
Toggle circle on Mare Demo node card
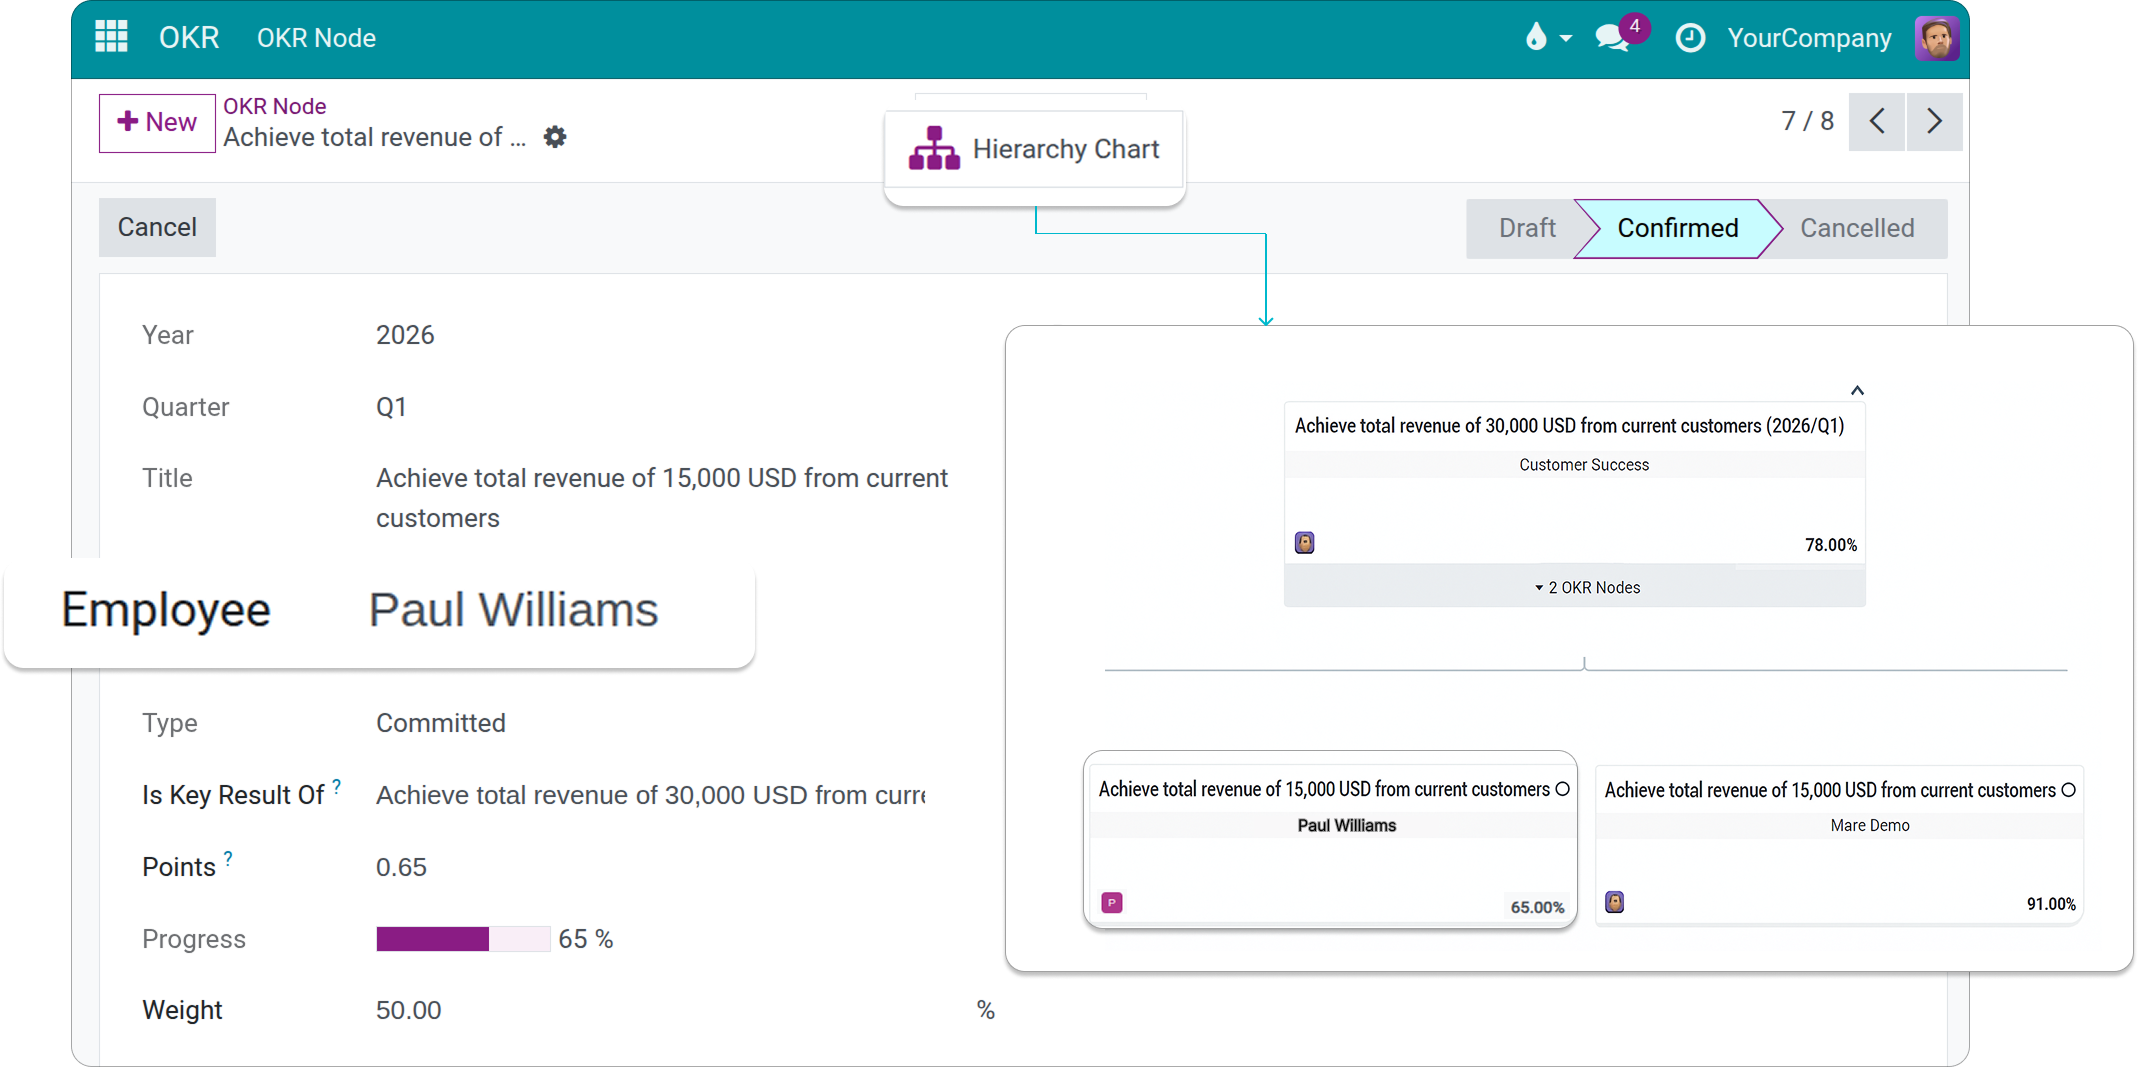[x=2069, y=790]
